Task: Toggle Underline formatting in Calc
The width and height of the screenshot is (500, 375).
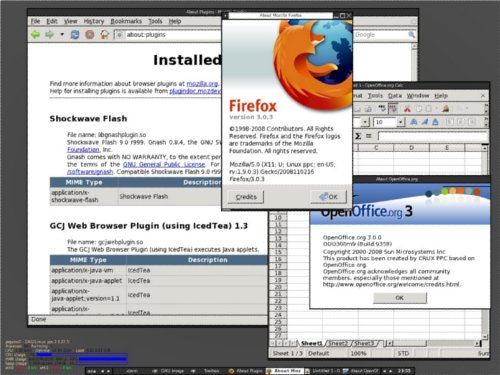Action: [x=435, y=122]
